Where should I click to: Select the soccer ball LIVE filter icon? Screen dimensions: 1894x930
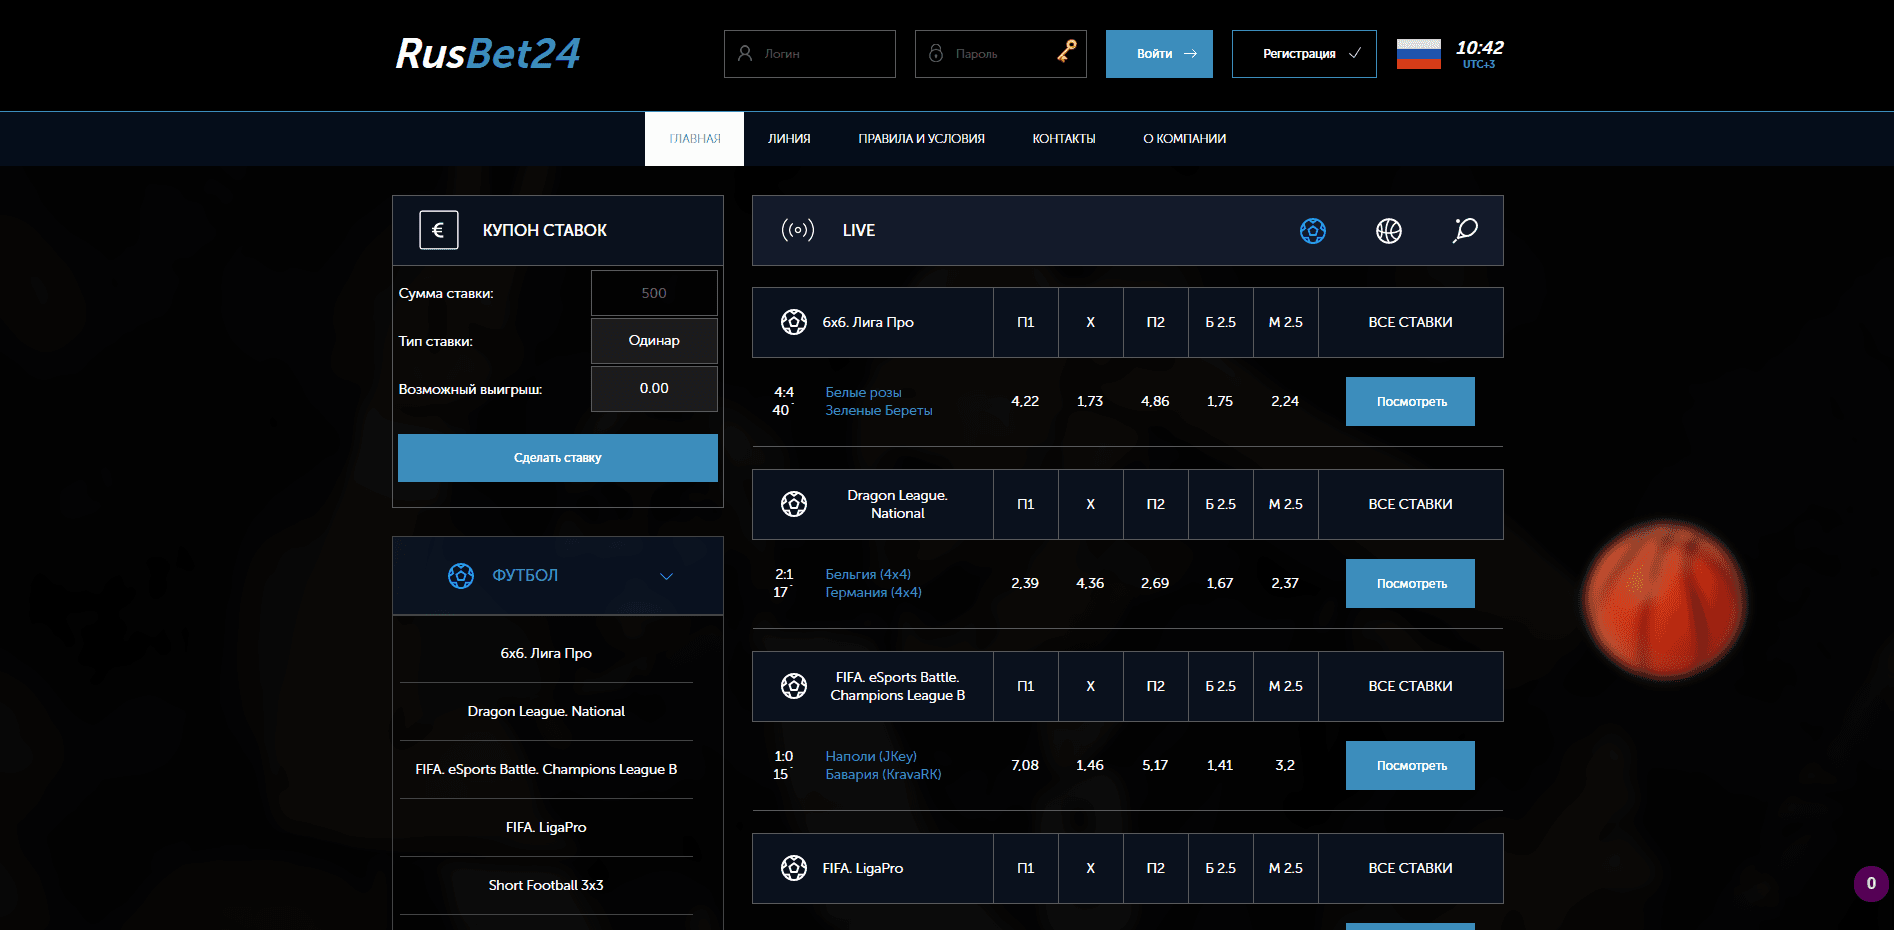[x=1312, y=231]
